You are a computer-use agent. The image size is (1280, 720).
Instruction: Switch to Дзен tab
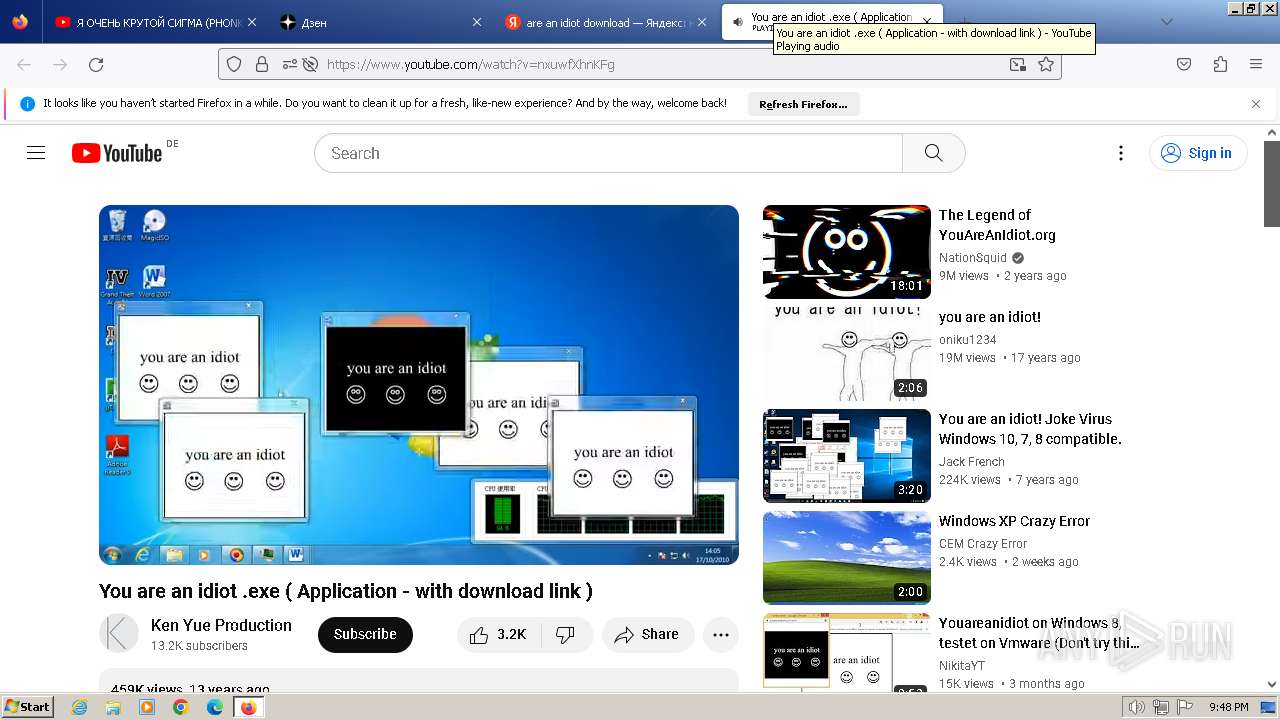click(x=381, y=22)
